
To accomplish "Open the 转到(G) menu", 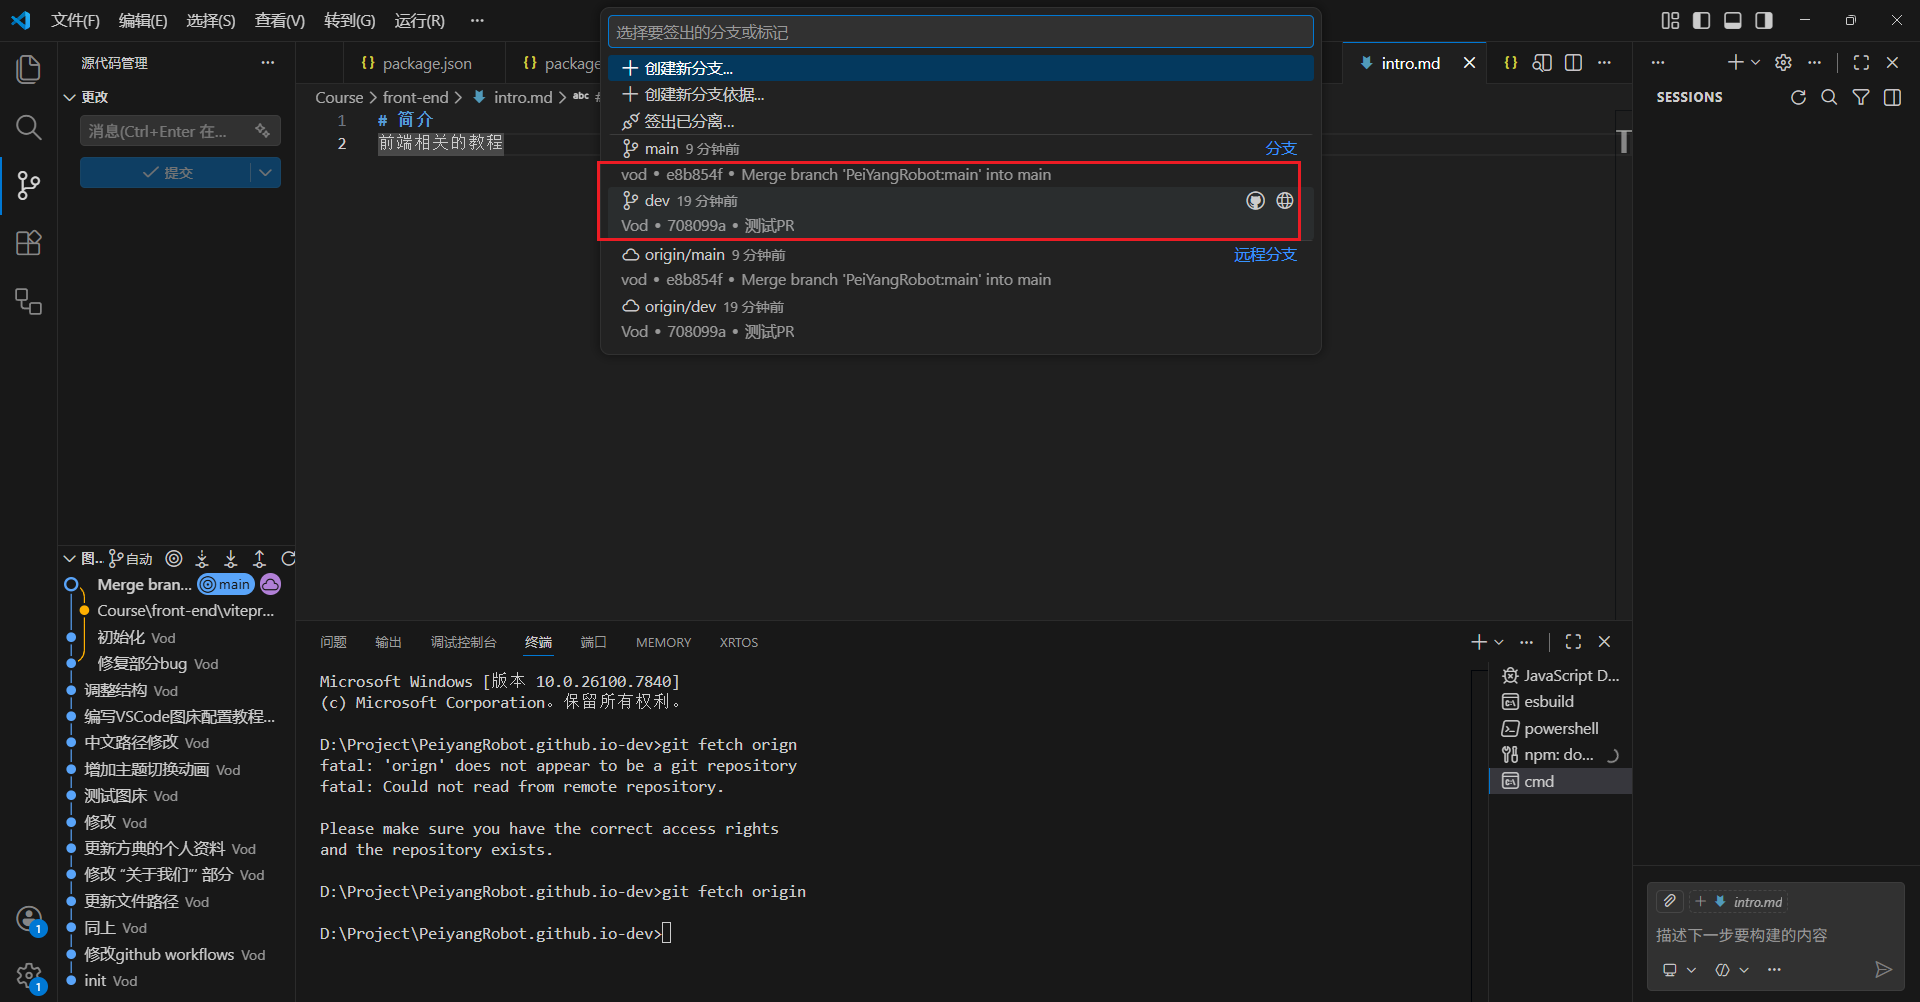I will (350, 20).
